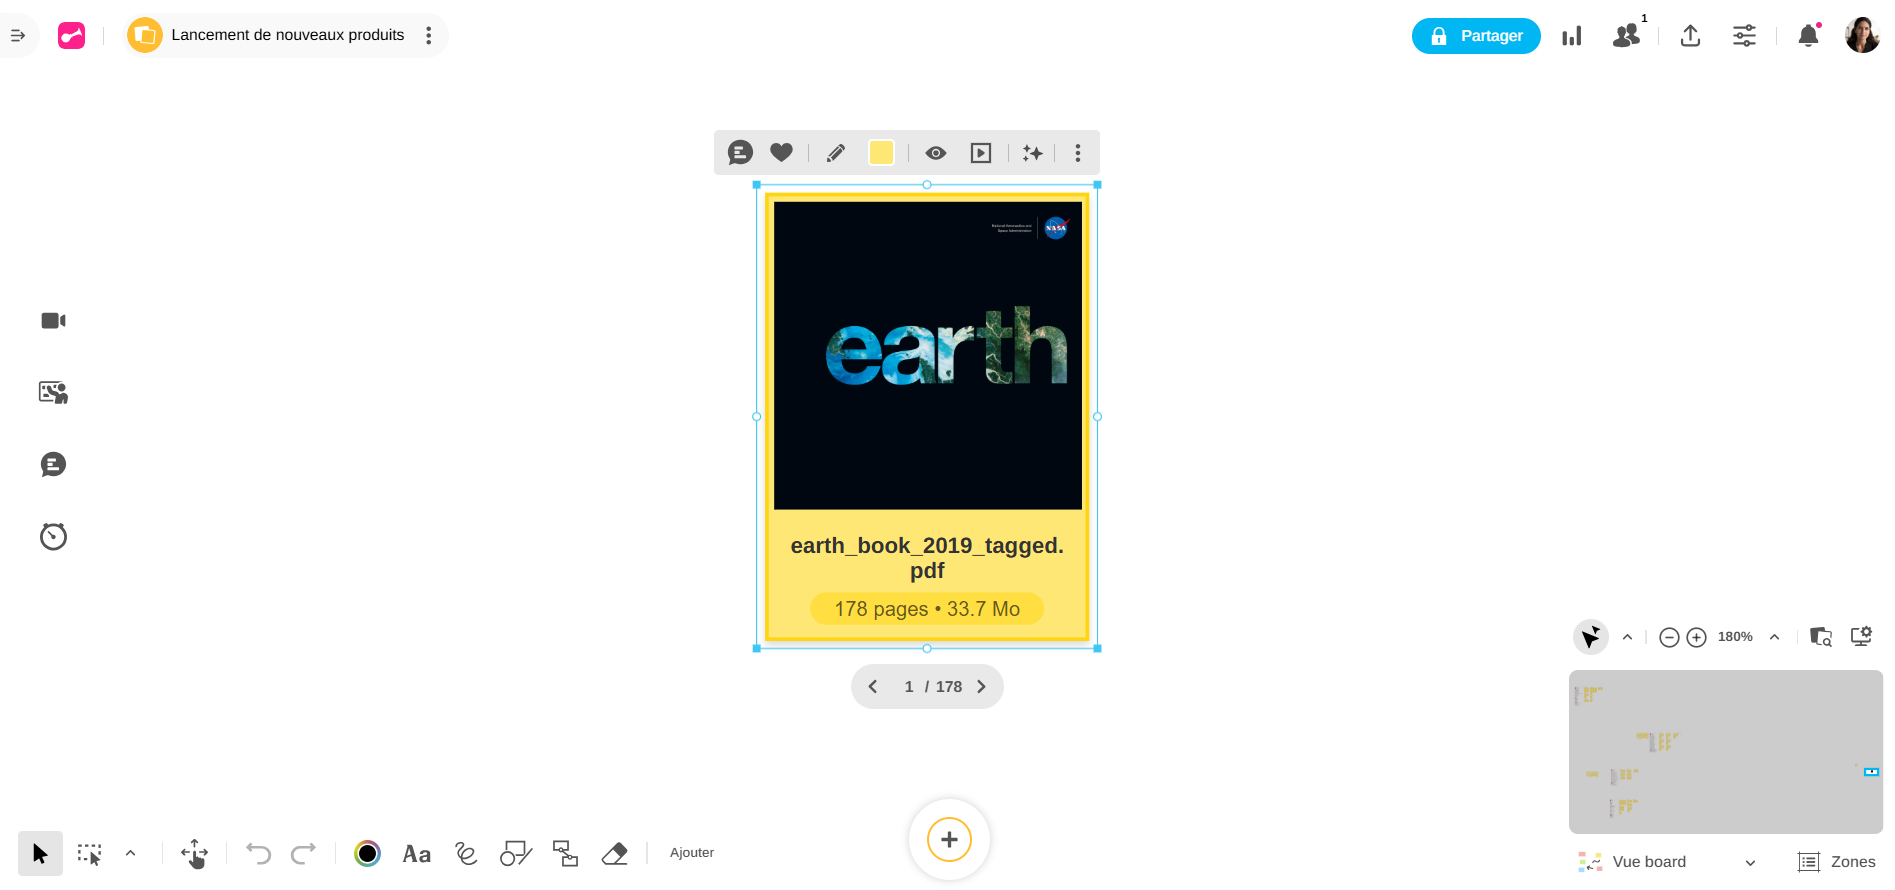Like the card with heart icon
This screenshot has width=1895, height=890.
781,153
